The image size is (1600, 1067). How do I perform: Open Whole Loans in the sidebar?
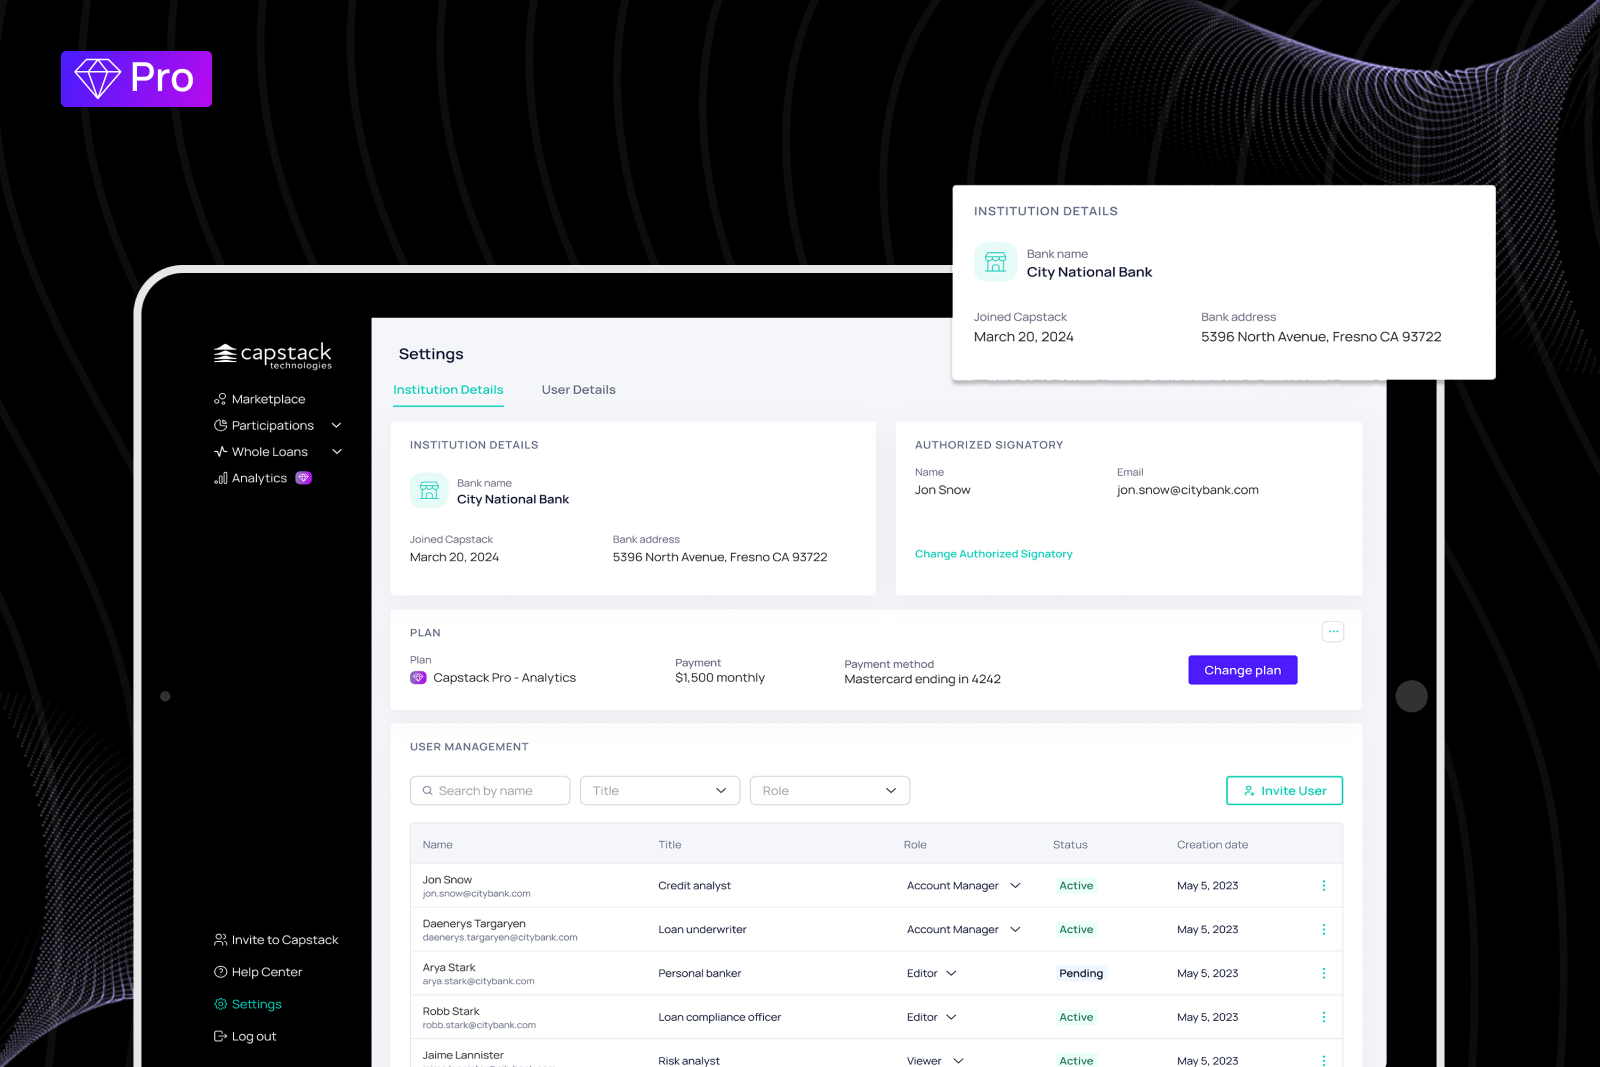coord(269,452)
